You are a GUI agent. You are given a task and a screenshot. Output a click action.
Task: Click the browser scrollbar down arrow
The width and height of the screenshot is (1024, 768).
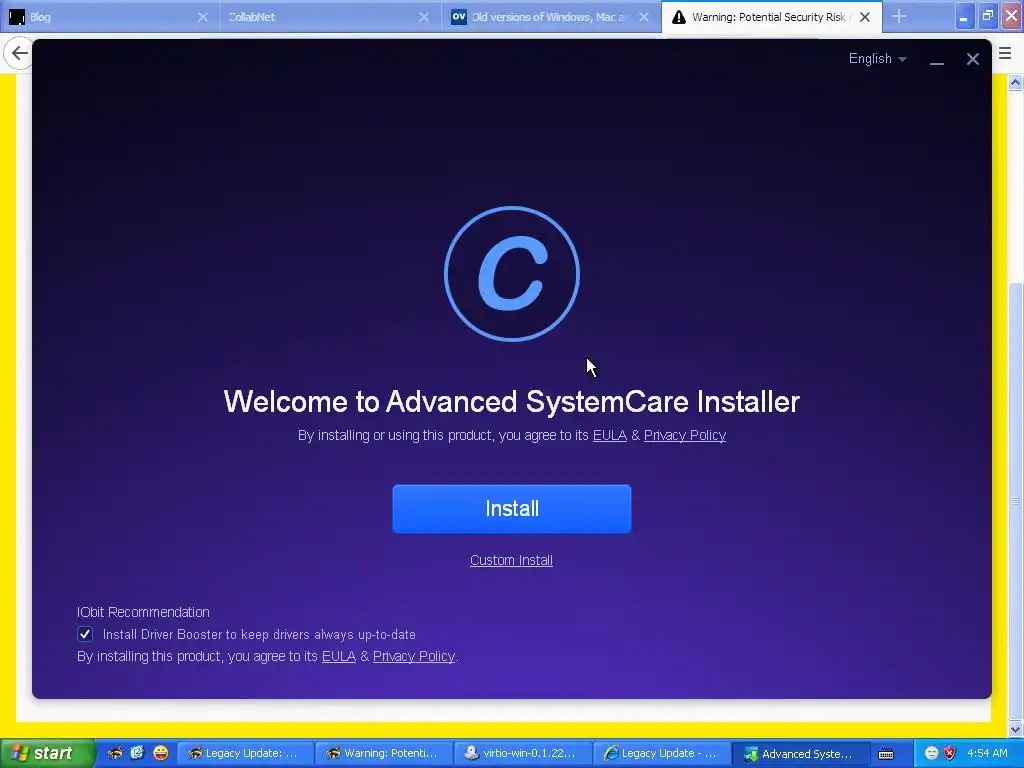pyautogui.click(x=1015, y=729)
